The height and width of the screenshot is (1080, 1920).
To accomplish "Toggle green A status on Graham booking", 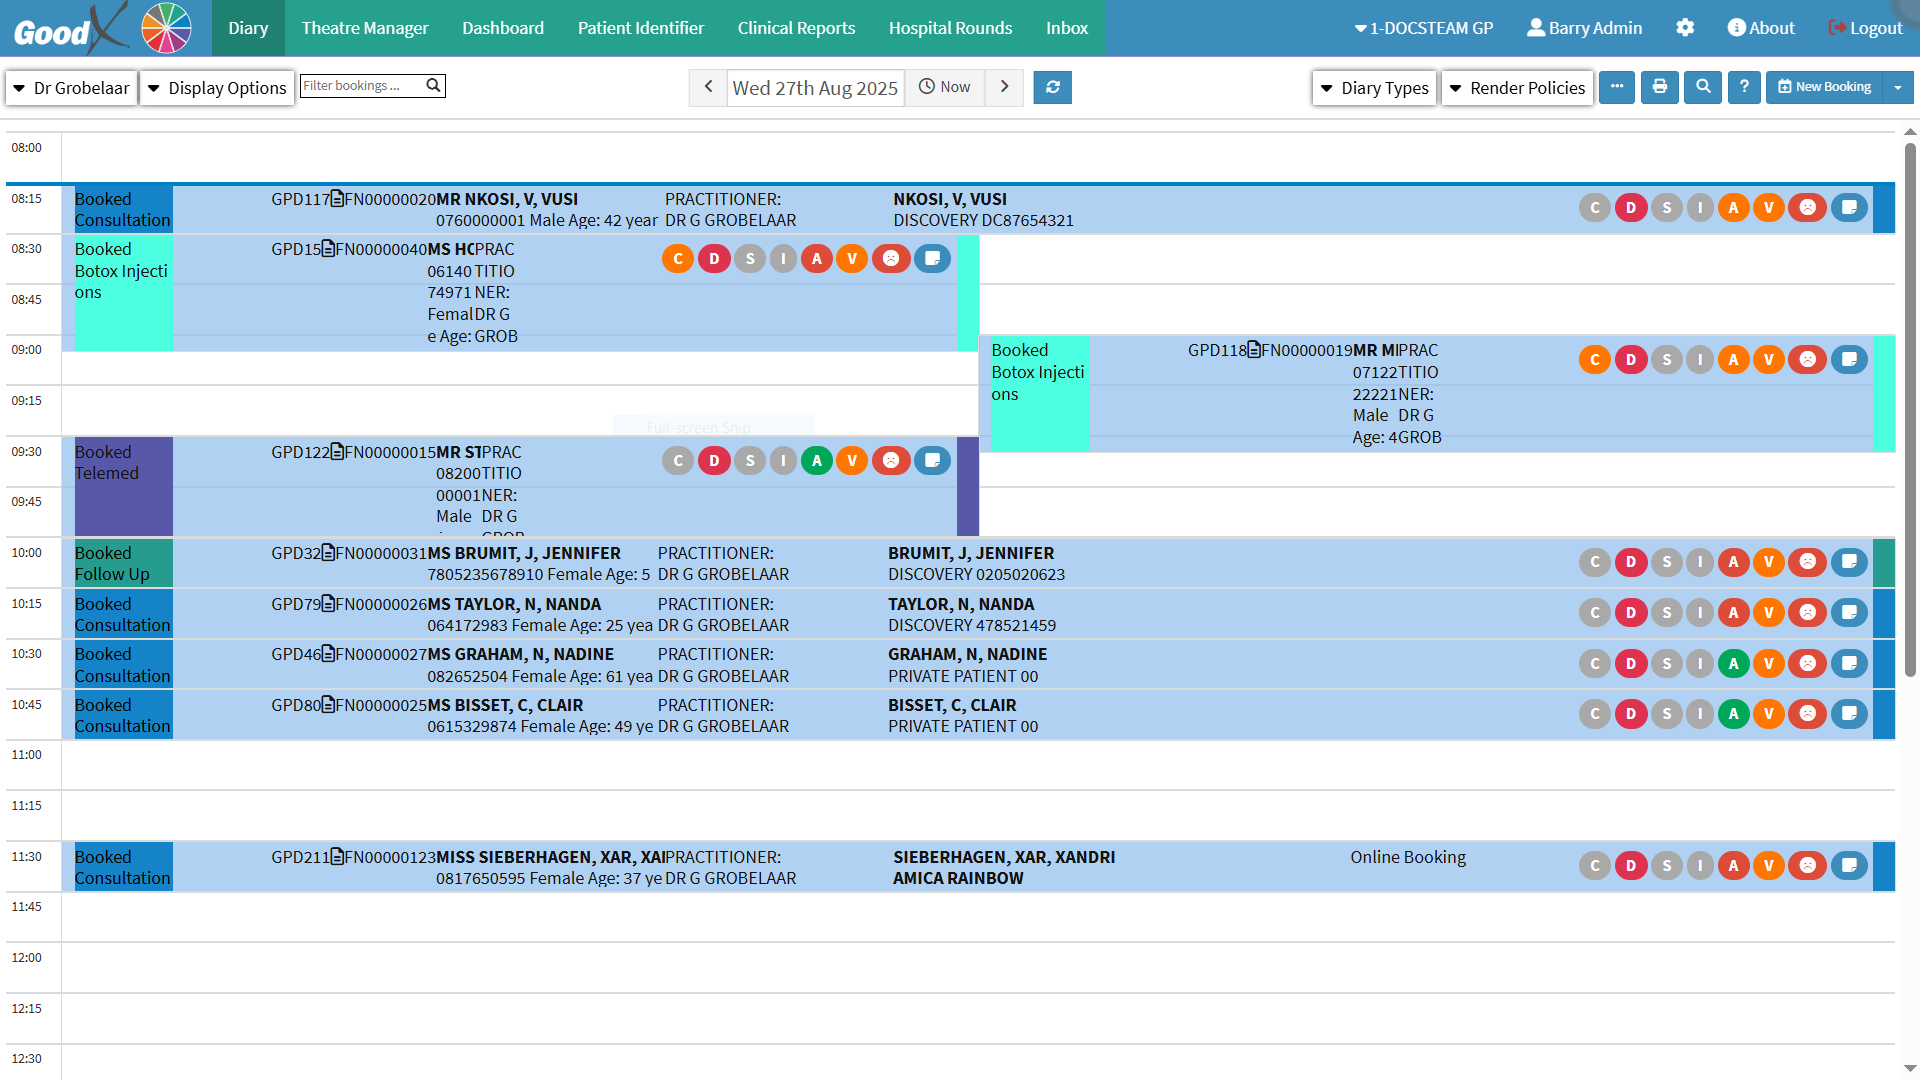I will click(1733, 663).
